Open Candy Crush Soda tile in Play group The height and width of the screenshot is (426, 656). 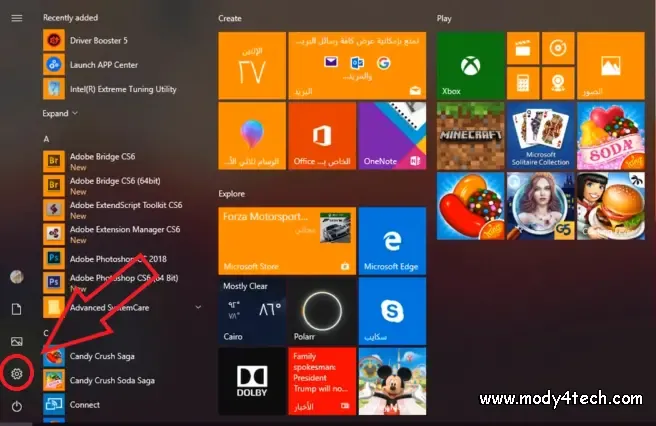point(611,136)
